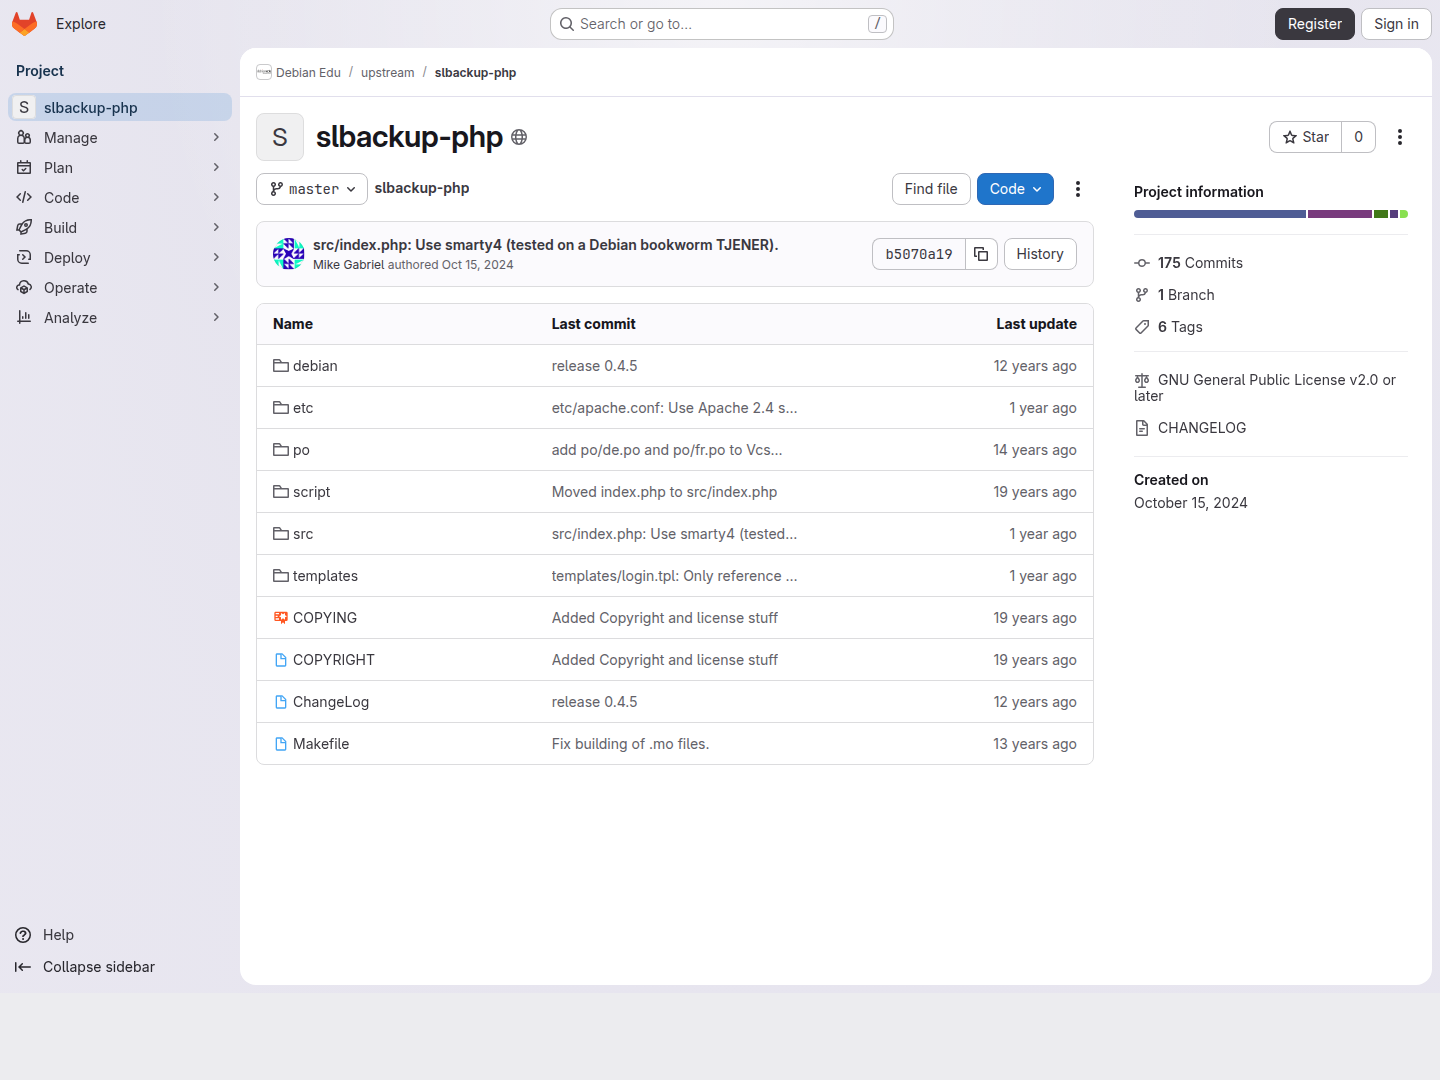Viewport: 1440px width, 1080px height.
Task: Click the Operate sidebar icon
Action: [24, 287]
